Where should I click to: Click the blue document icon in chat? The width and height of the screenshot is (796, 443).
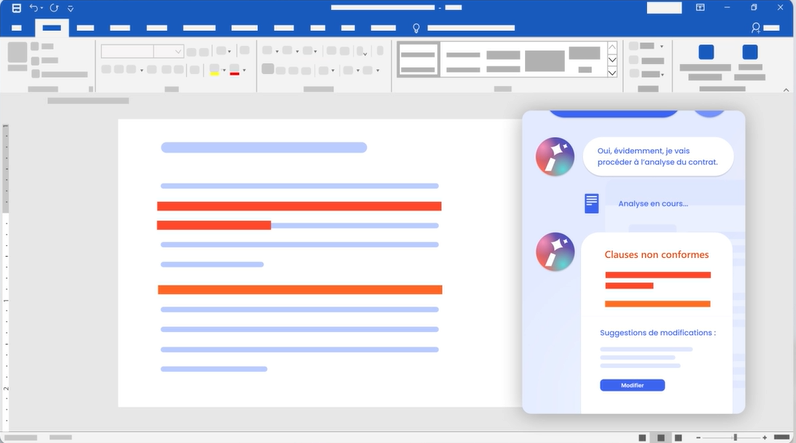tap(591, 203)
